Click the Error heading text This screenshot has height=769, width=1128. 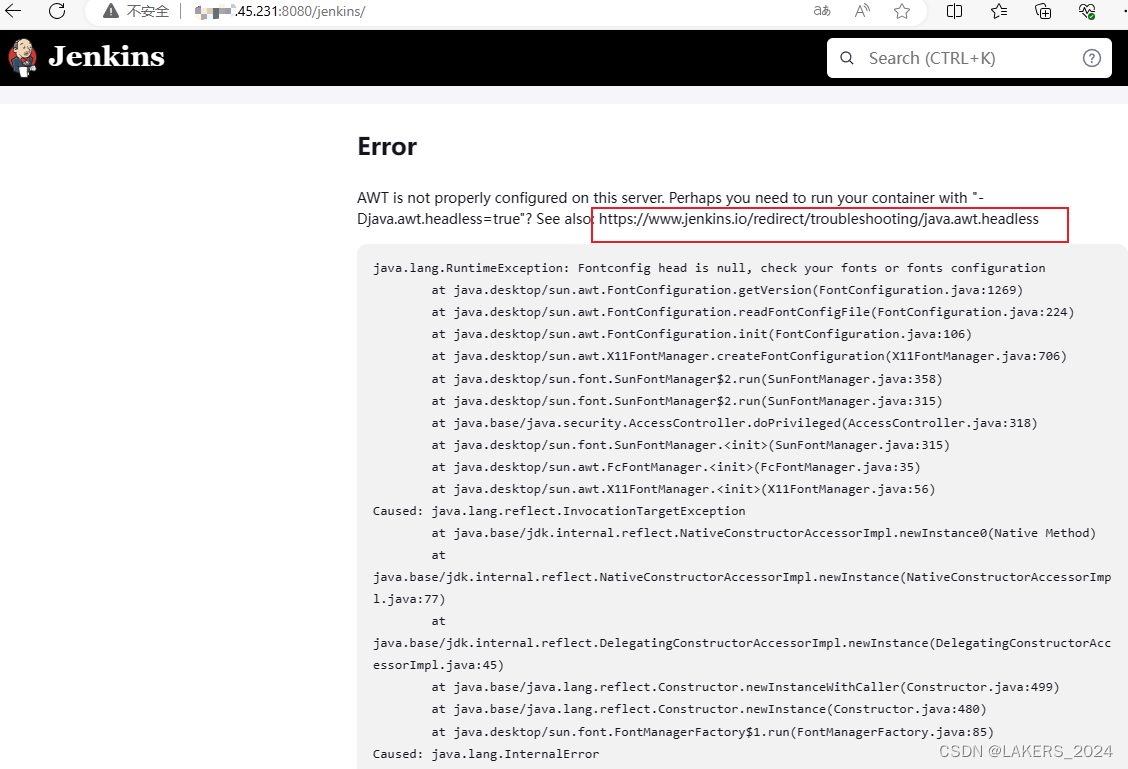click(387, 147)
